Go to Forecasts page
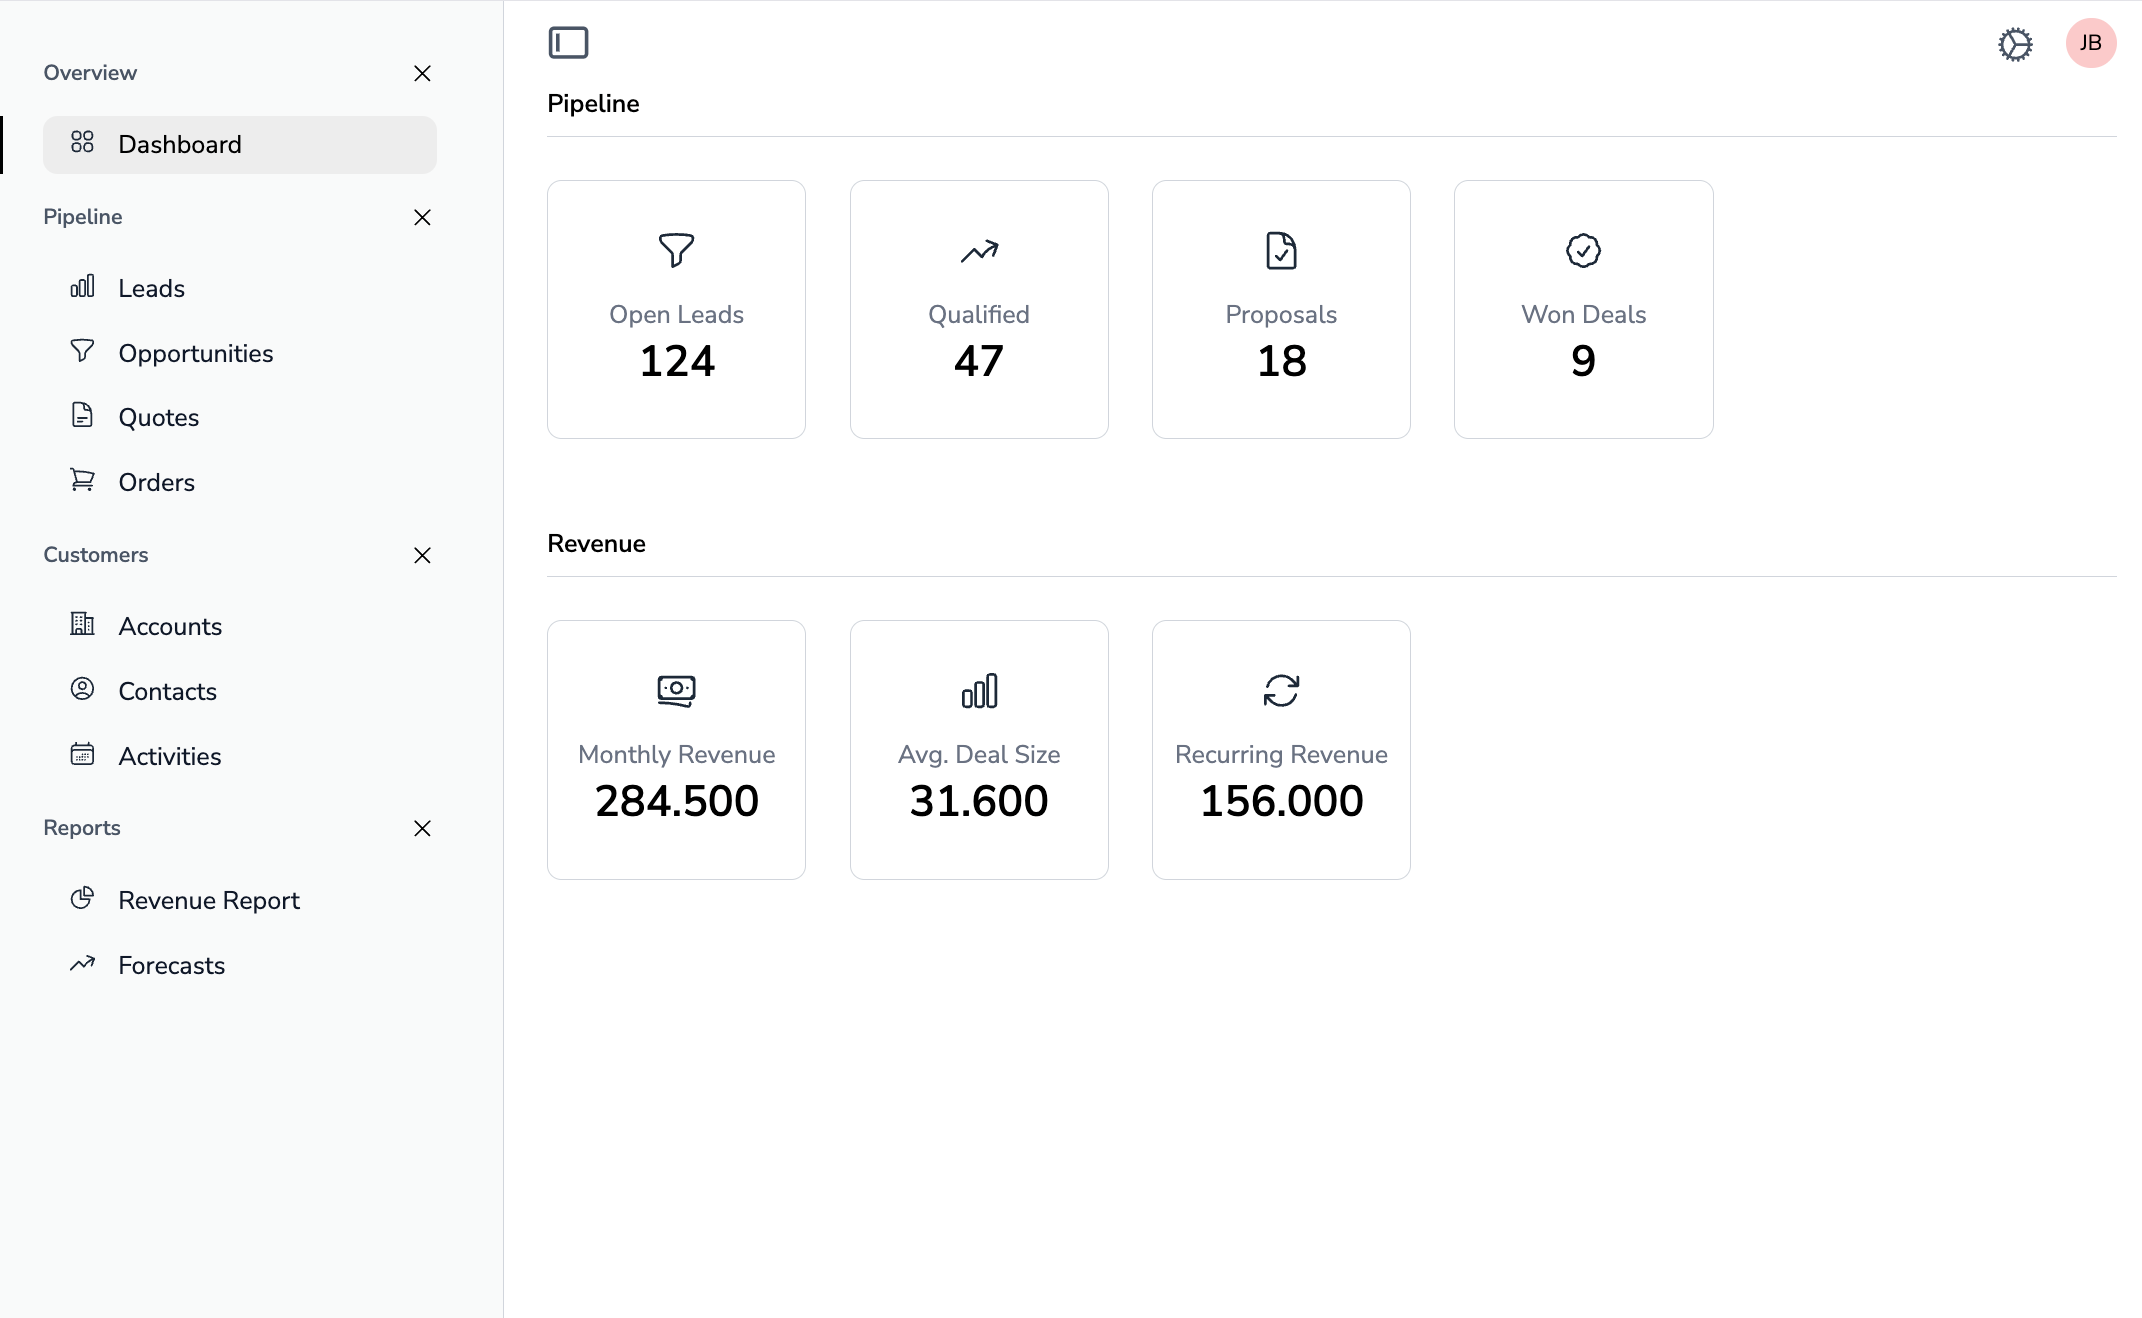 tap(171, 965)
